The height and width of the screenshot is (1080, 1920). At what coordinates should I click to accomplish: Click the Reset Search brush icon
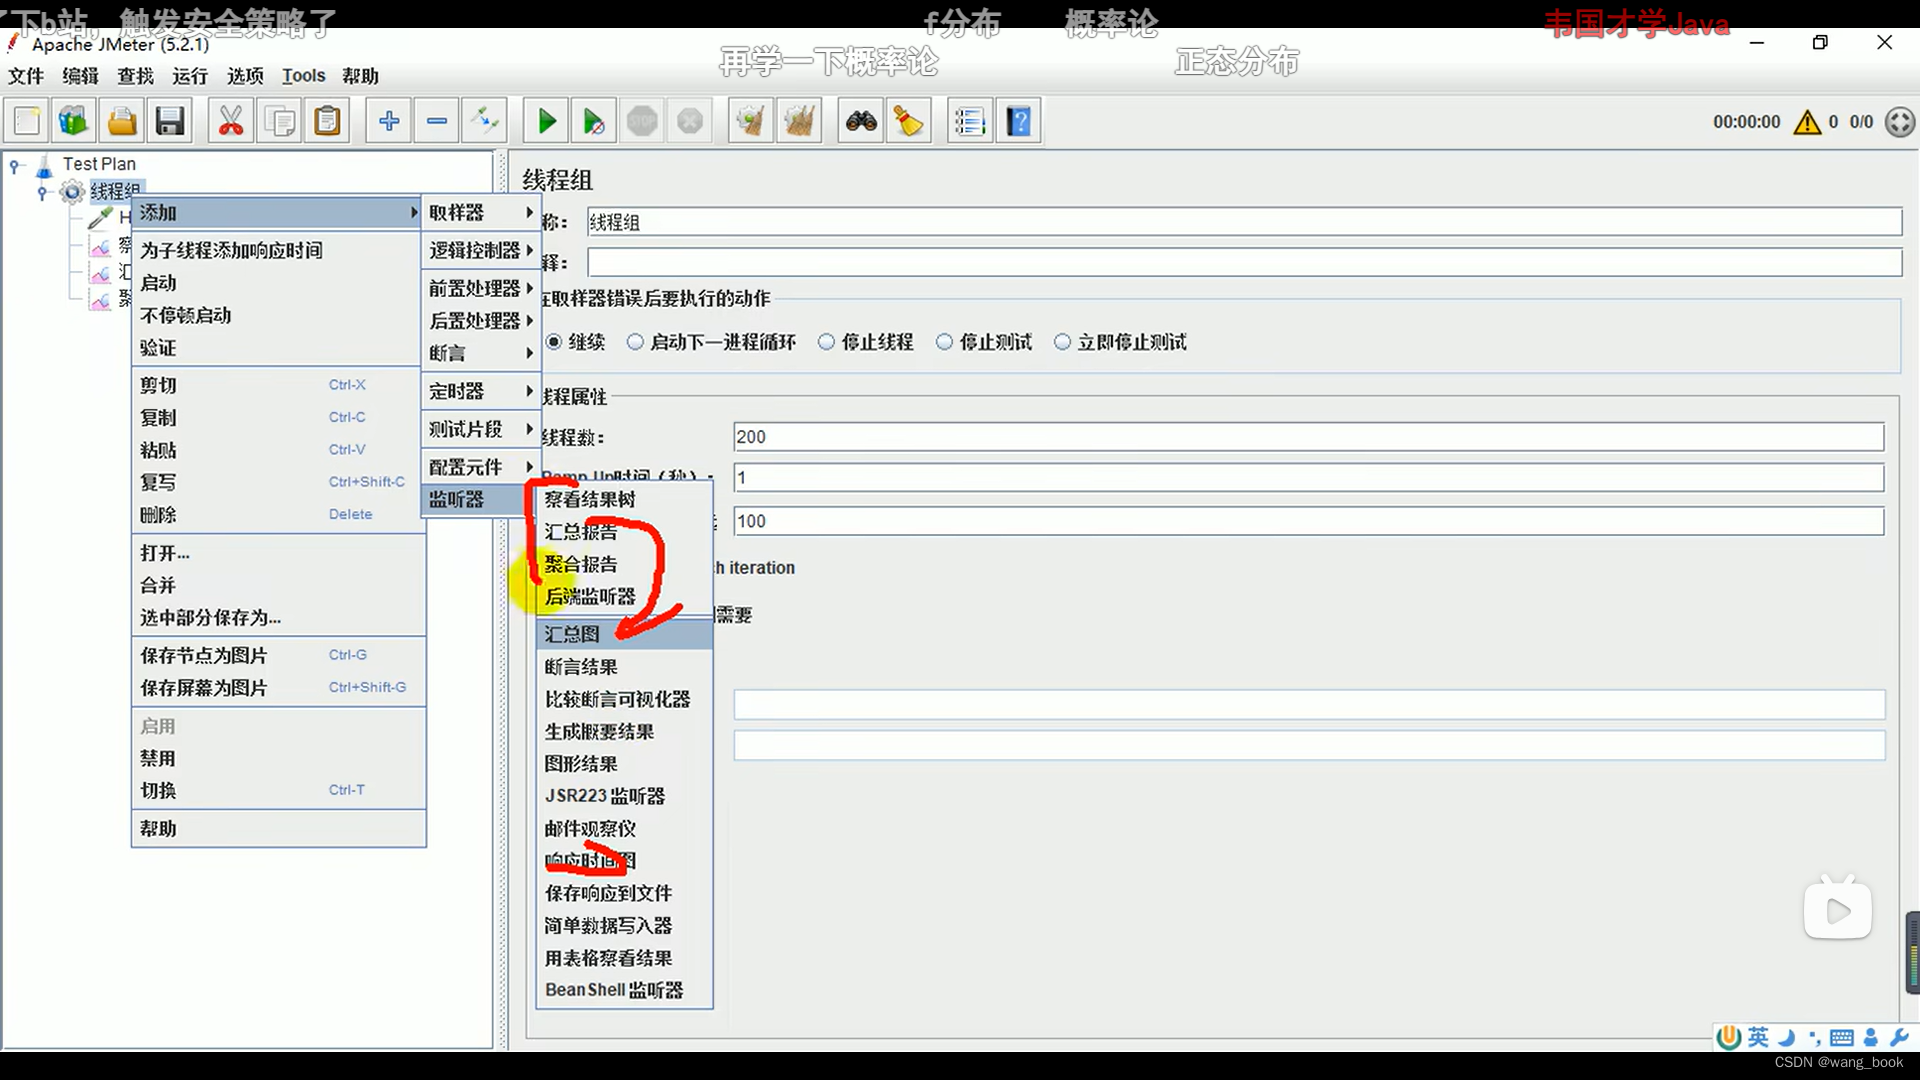909,122
